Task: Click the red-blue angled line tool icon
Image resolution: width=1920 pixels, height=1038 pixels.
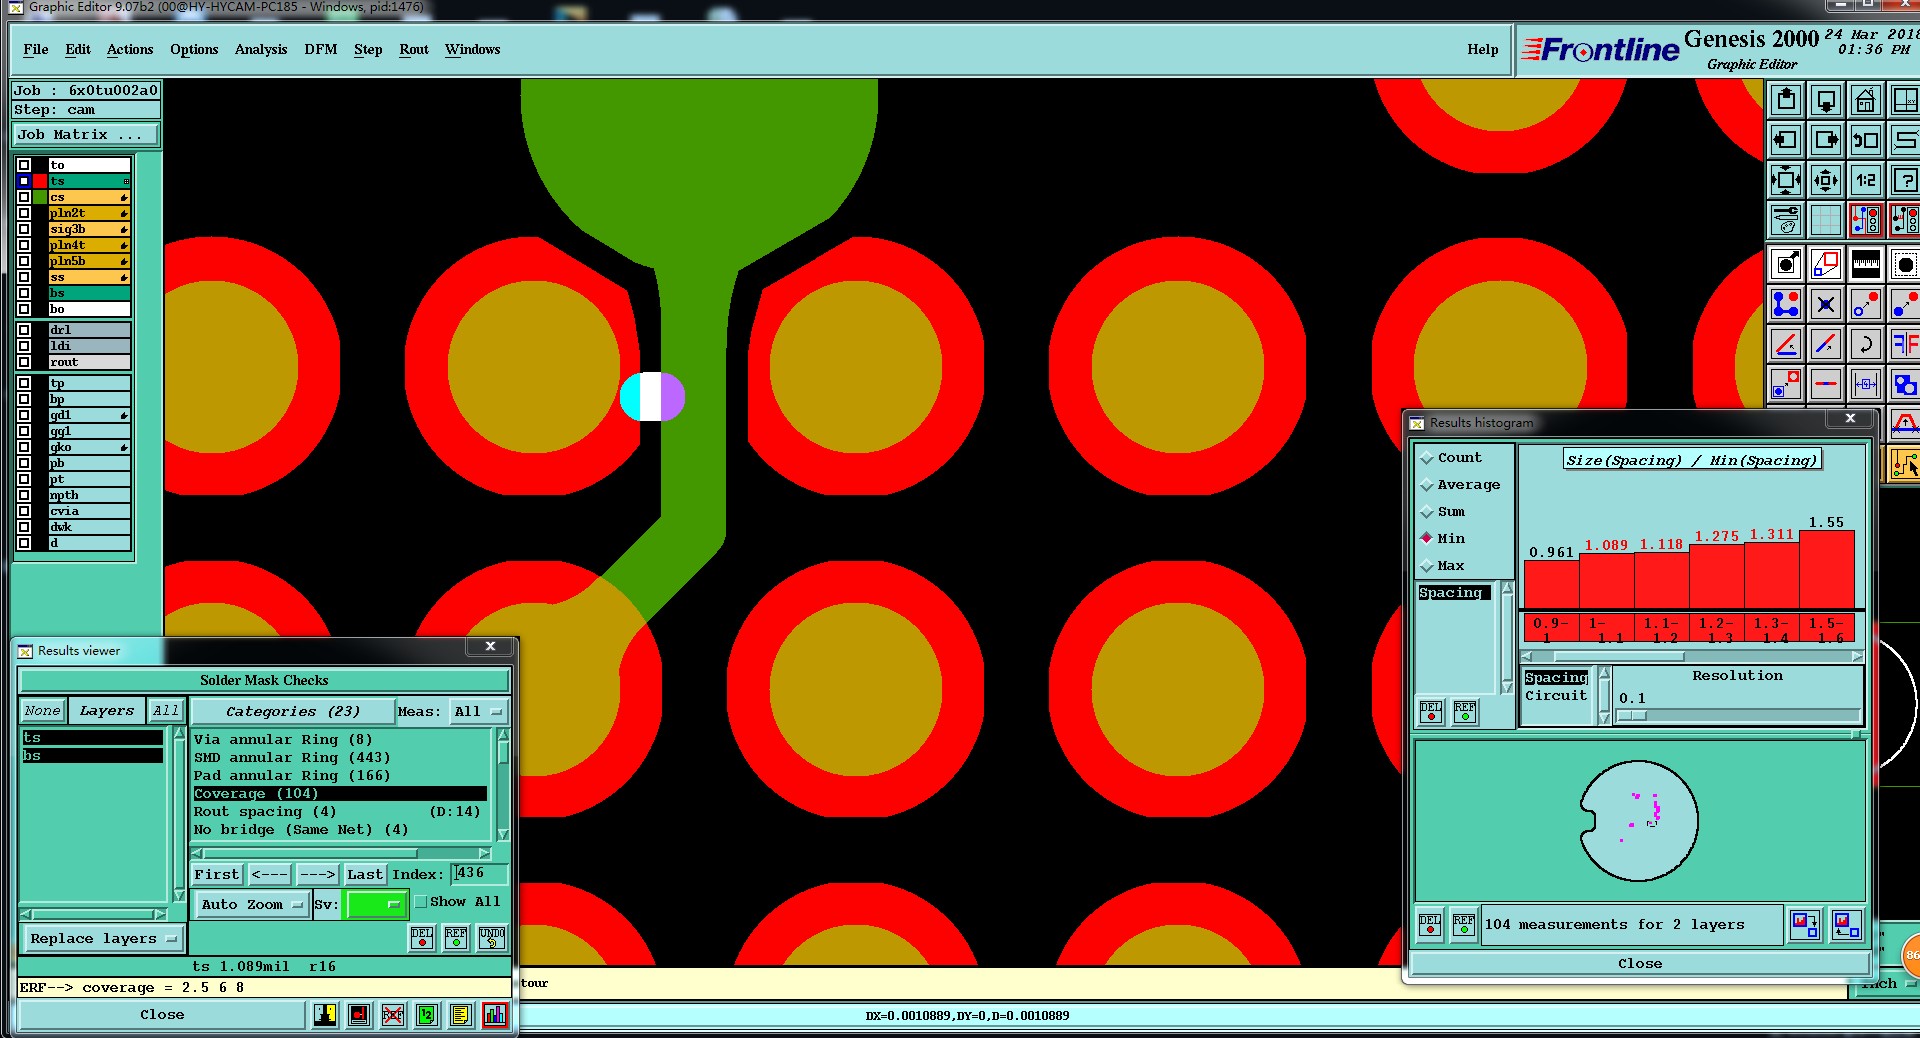Action: [x=1826, y=344]
